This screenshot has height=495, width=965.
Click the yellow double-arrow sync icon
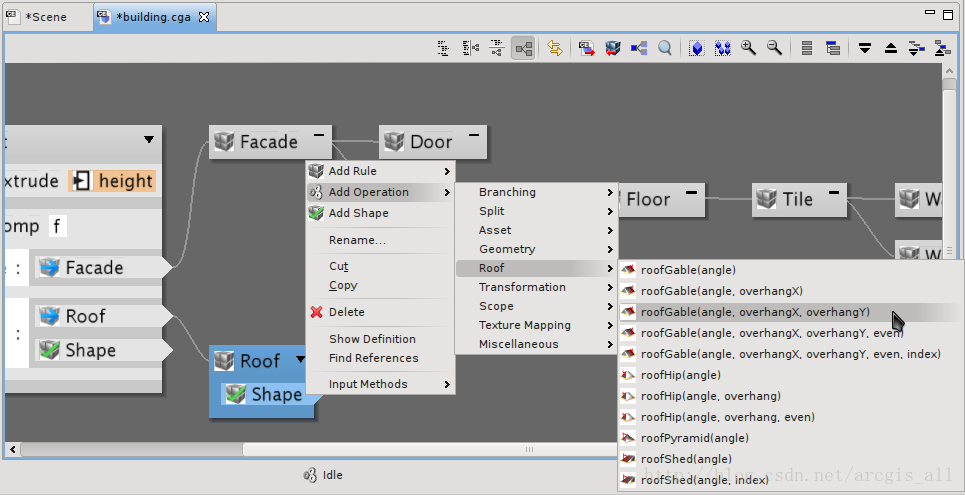(555, 48)
